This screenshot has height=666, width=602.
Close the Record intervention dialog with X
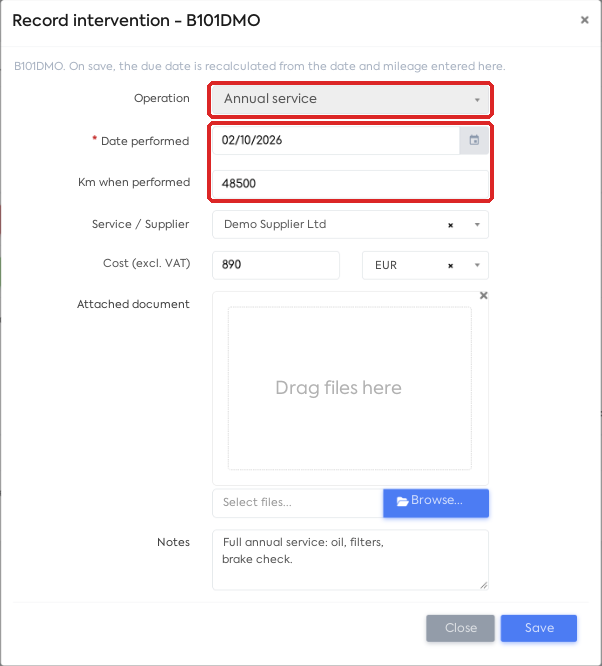point(585,20)
